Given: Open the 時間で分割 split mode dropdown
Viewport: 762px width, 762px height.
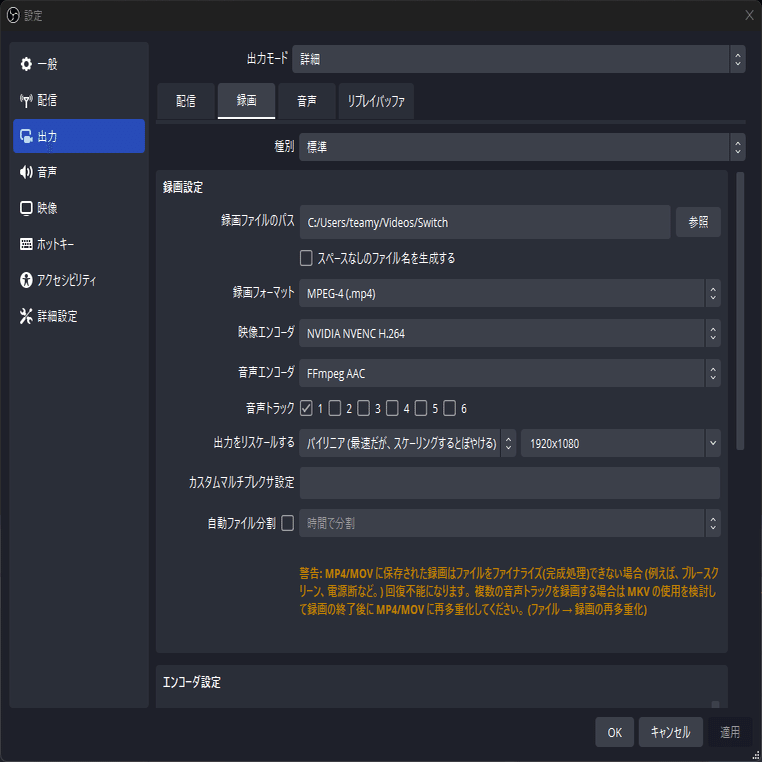Looking at the screenshot, I should [509, 523].
